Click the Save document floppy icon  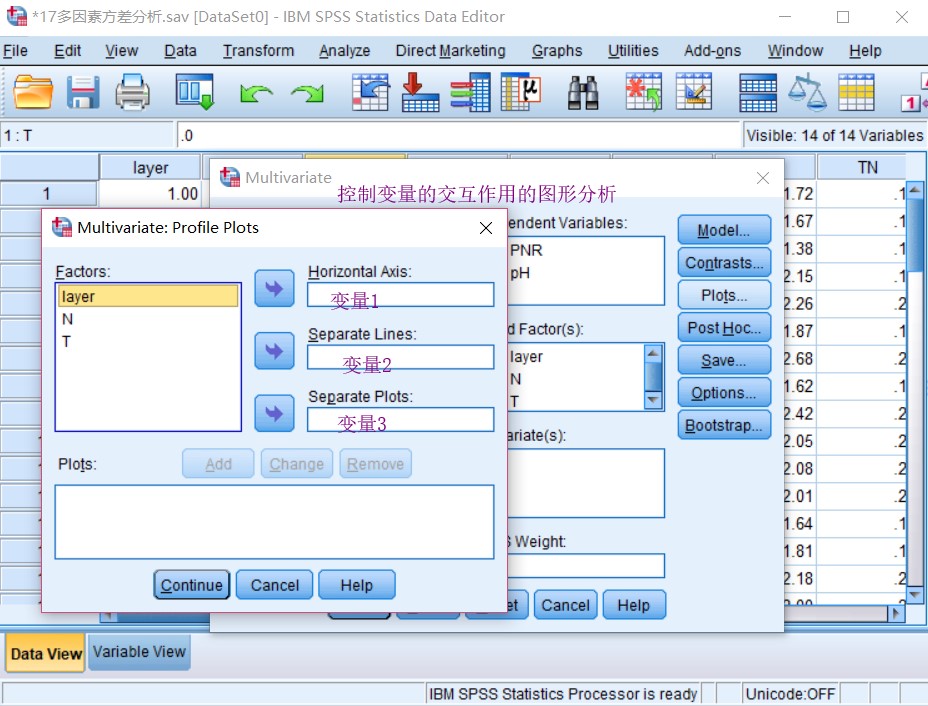(x=83, y=92)
